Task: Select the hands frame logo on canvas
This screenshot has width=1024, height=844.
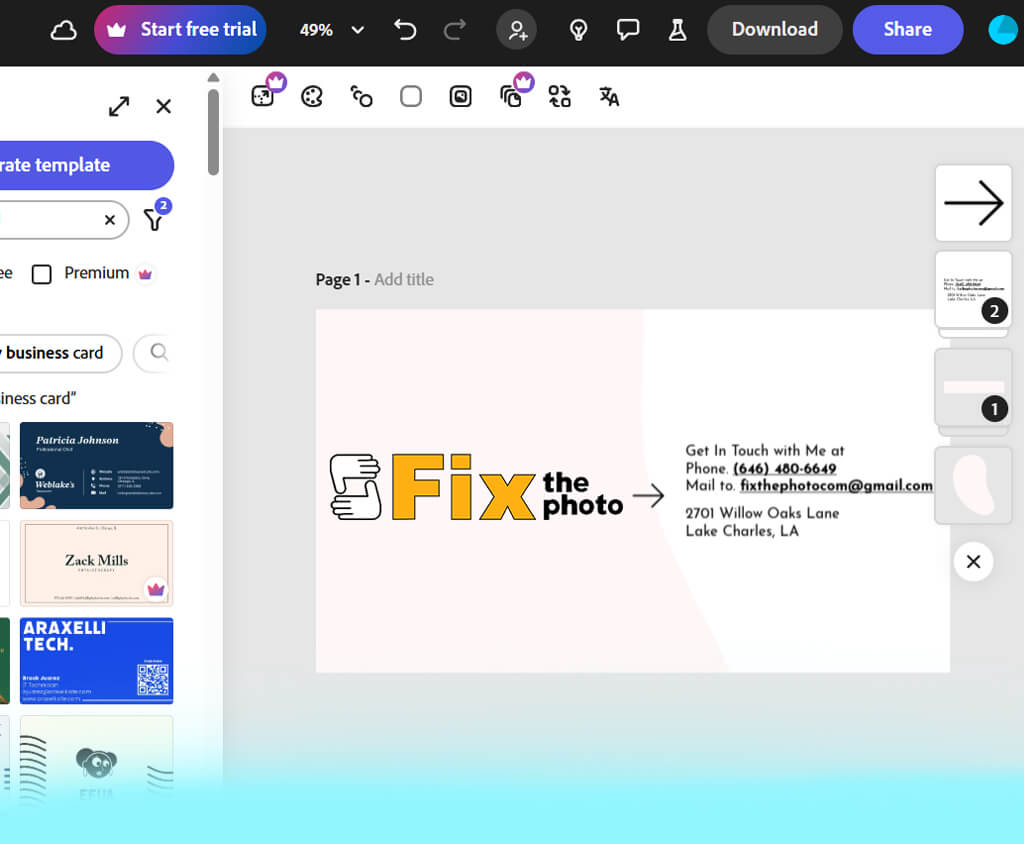Action: click(356, 487)
